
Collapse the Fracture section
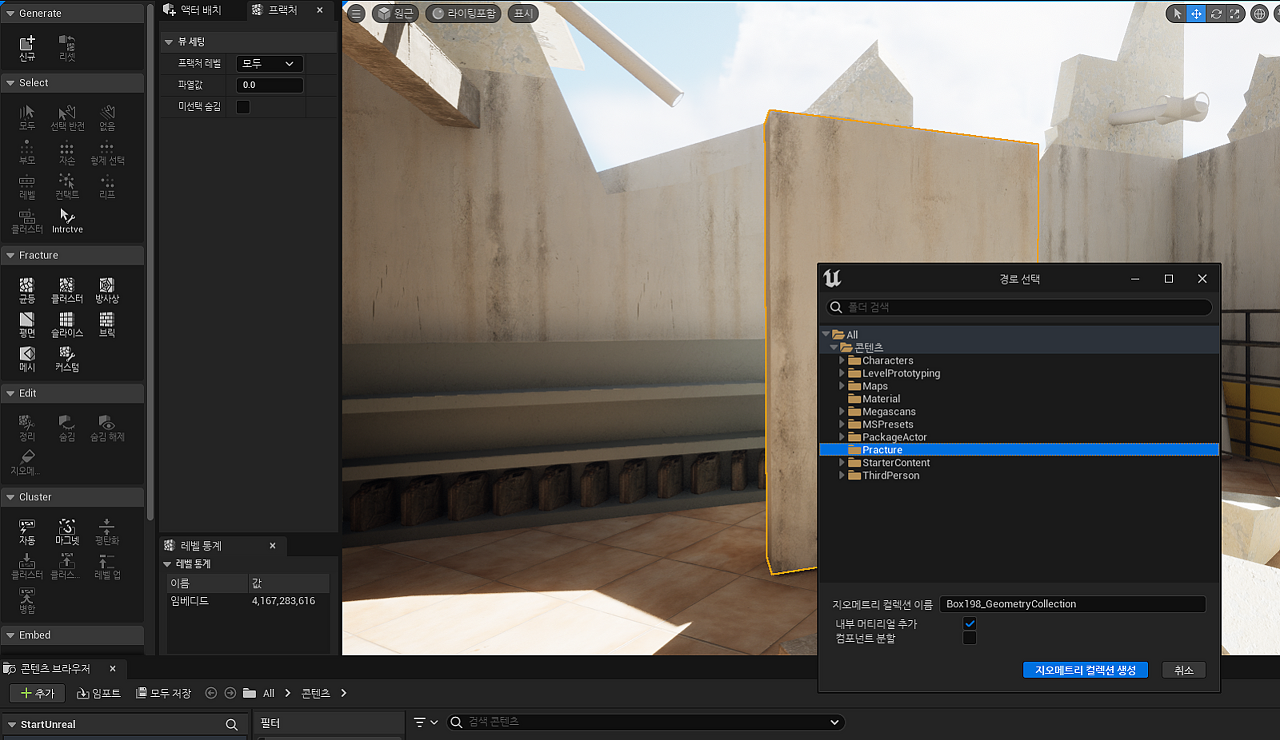coord(10,255)
